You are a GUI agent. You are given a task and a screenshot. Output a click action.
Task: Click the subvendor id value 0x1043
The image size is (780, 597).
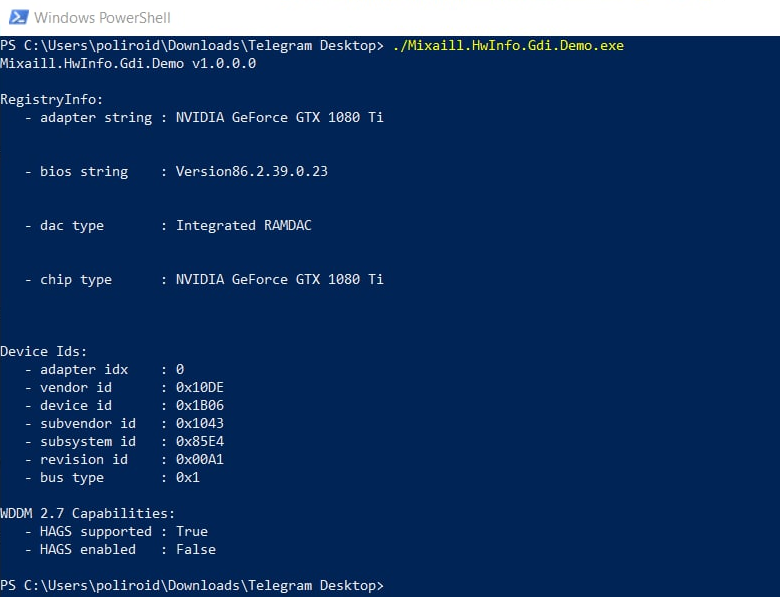(x=200, y=423)
